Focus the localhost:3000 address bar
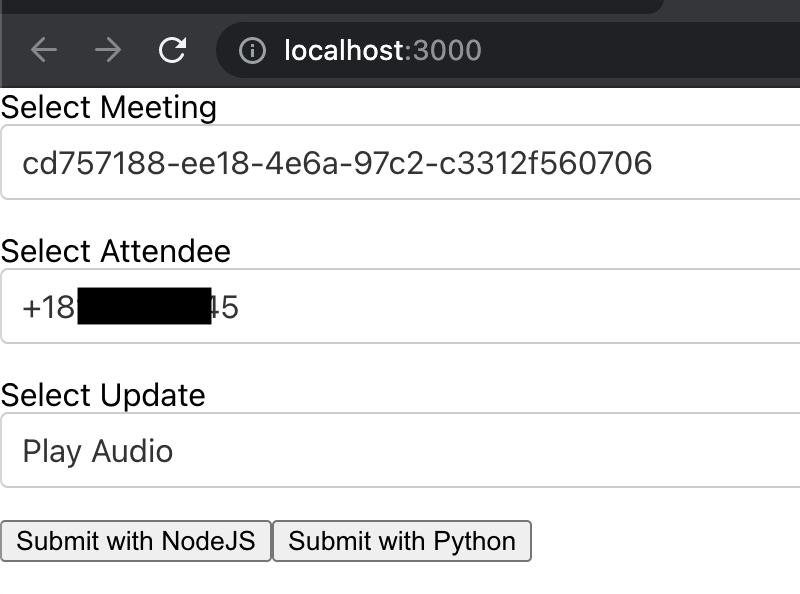This screenshot has width=800, height=594. 508,50
